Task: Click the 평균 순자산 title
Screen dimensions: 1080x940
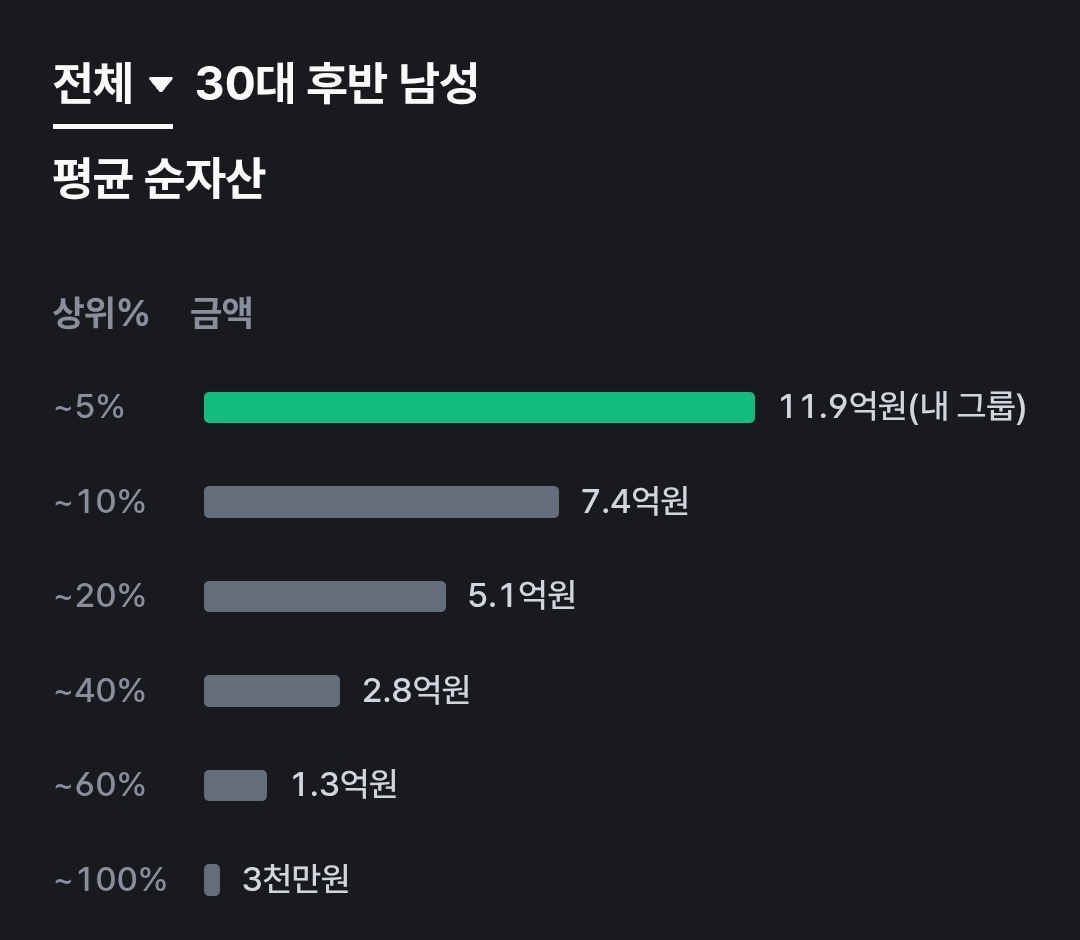Action: click(158, 179)
